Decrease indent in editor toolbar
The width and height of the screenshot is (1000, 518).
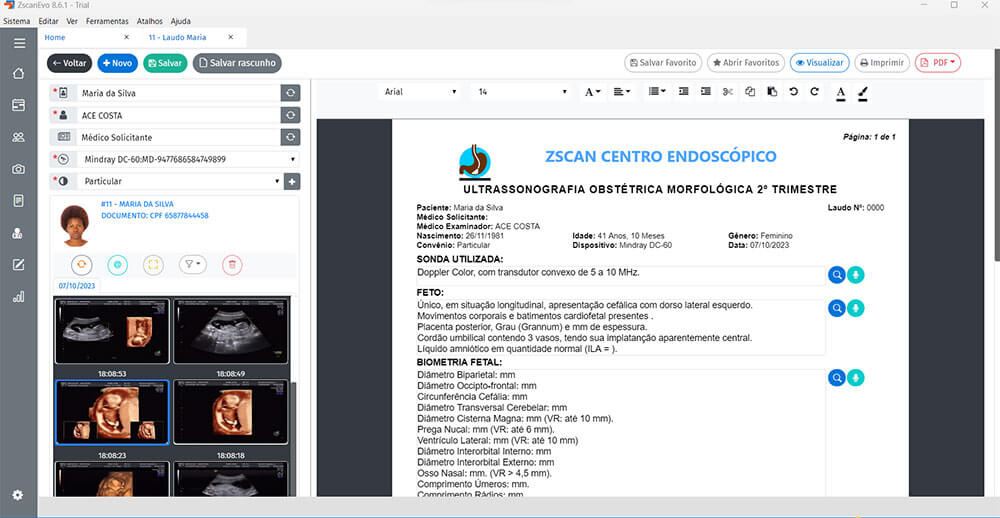click(x=684, y=92)
